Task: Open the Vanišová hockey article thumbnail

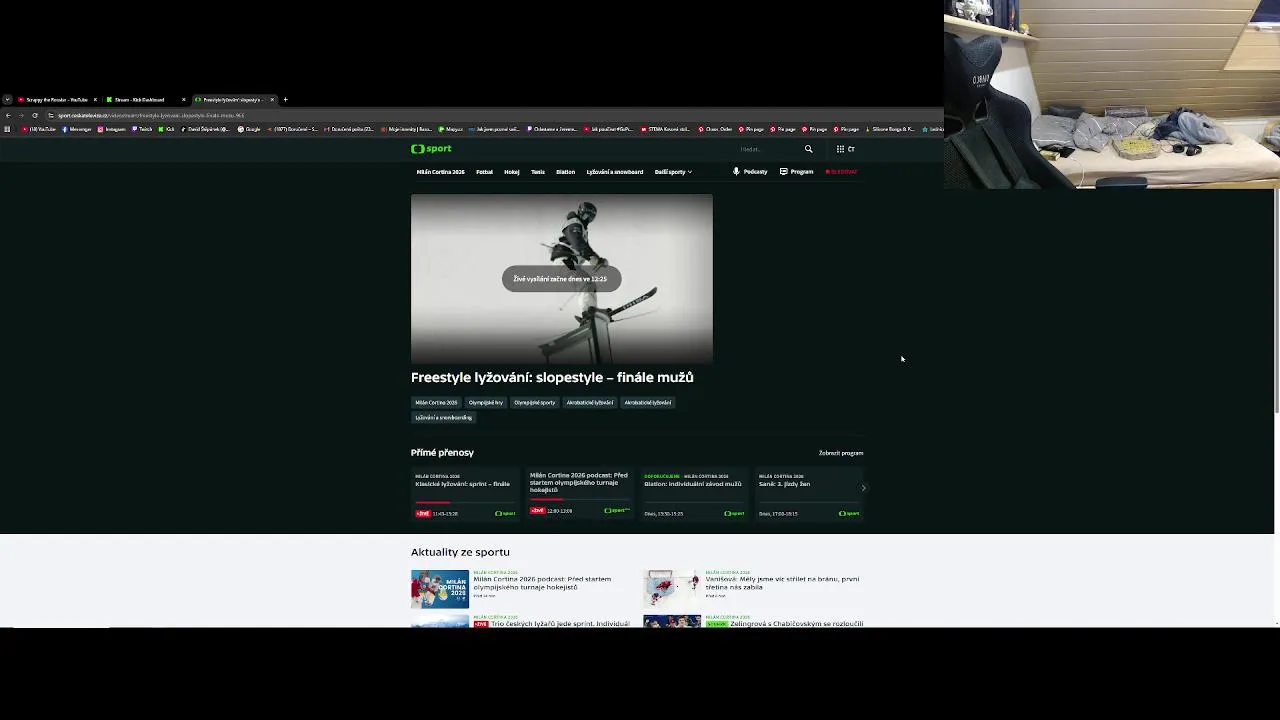Action: click(x=672, y=589)
